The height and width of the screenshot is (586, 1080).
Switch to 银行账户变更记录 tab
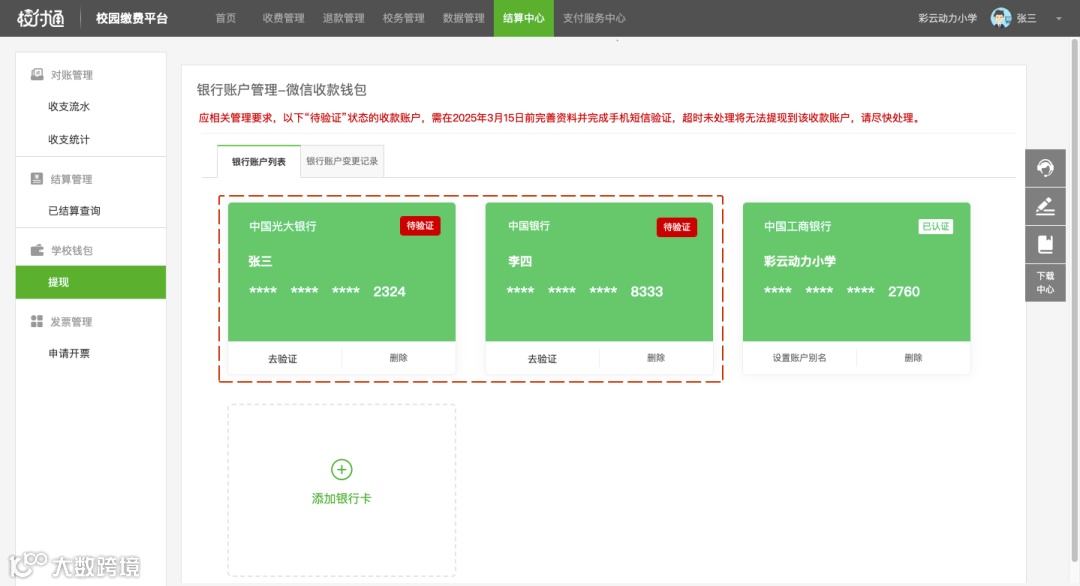(x=342, y=161)
